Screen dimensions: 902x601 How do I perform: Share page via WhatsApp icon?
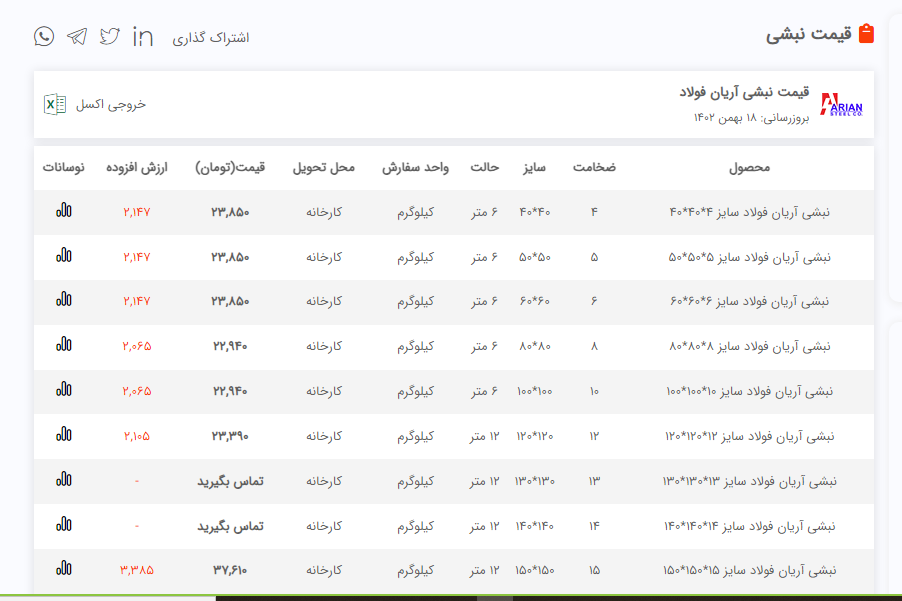pos(44,37)
